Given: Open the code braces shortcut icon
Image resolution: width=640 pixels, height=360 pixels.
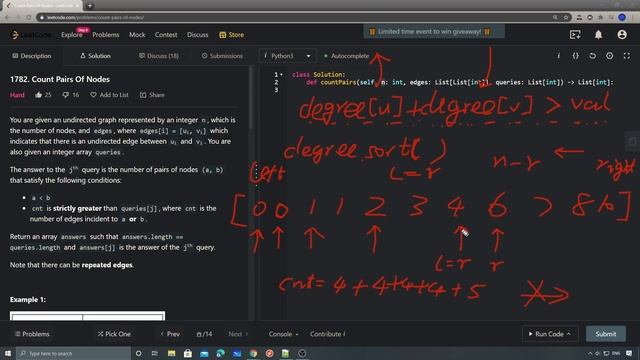Looking at the screenshot, I should [576, 56].
